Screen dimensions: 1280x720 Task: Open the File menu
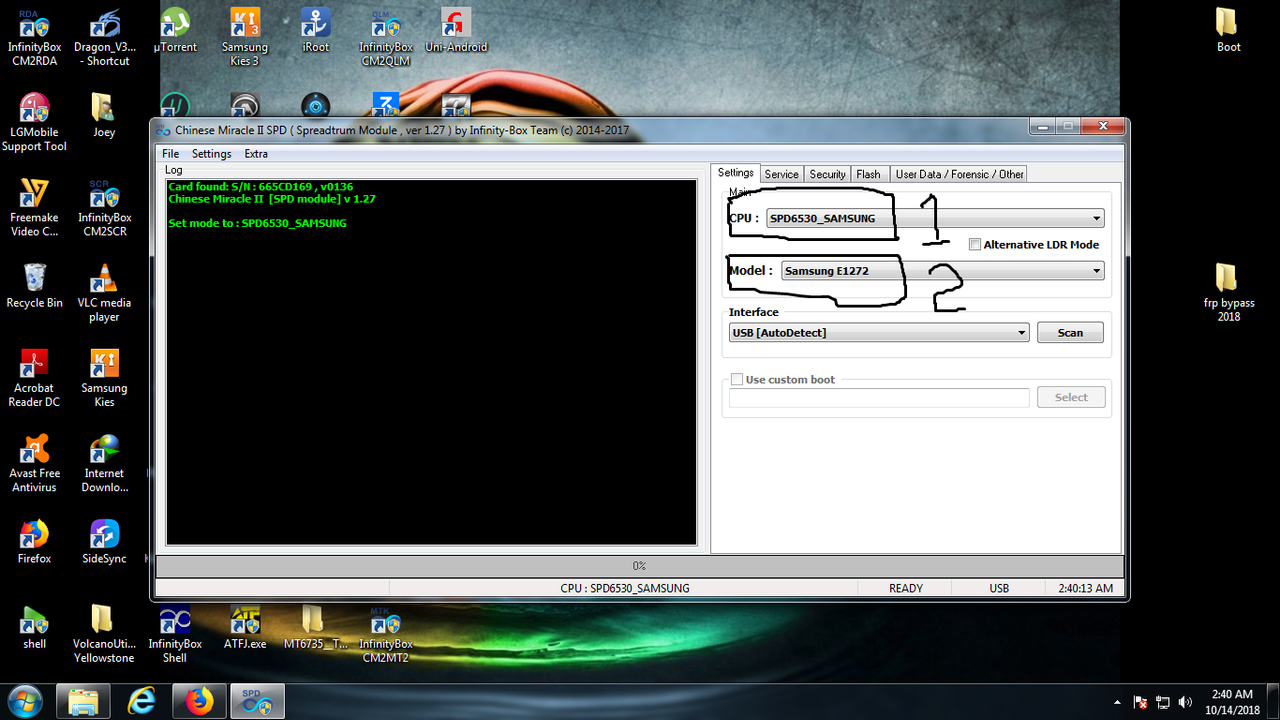pos(171,154)
